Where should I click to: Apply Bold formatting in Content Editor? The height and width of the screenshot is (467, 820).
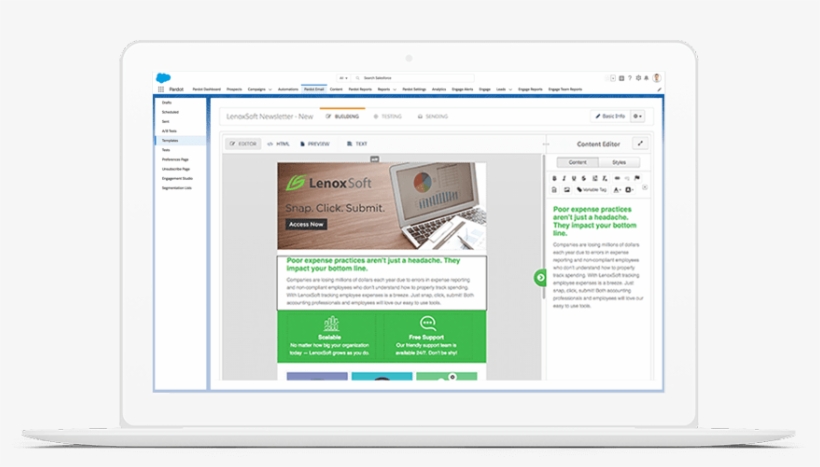[x=554, y=178]
